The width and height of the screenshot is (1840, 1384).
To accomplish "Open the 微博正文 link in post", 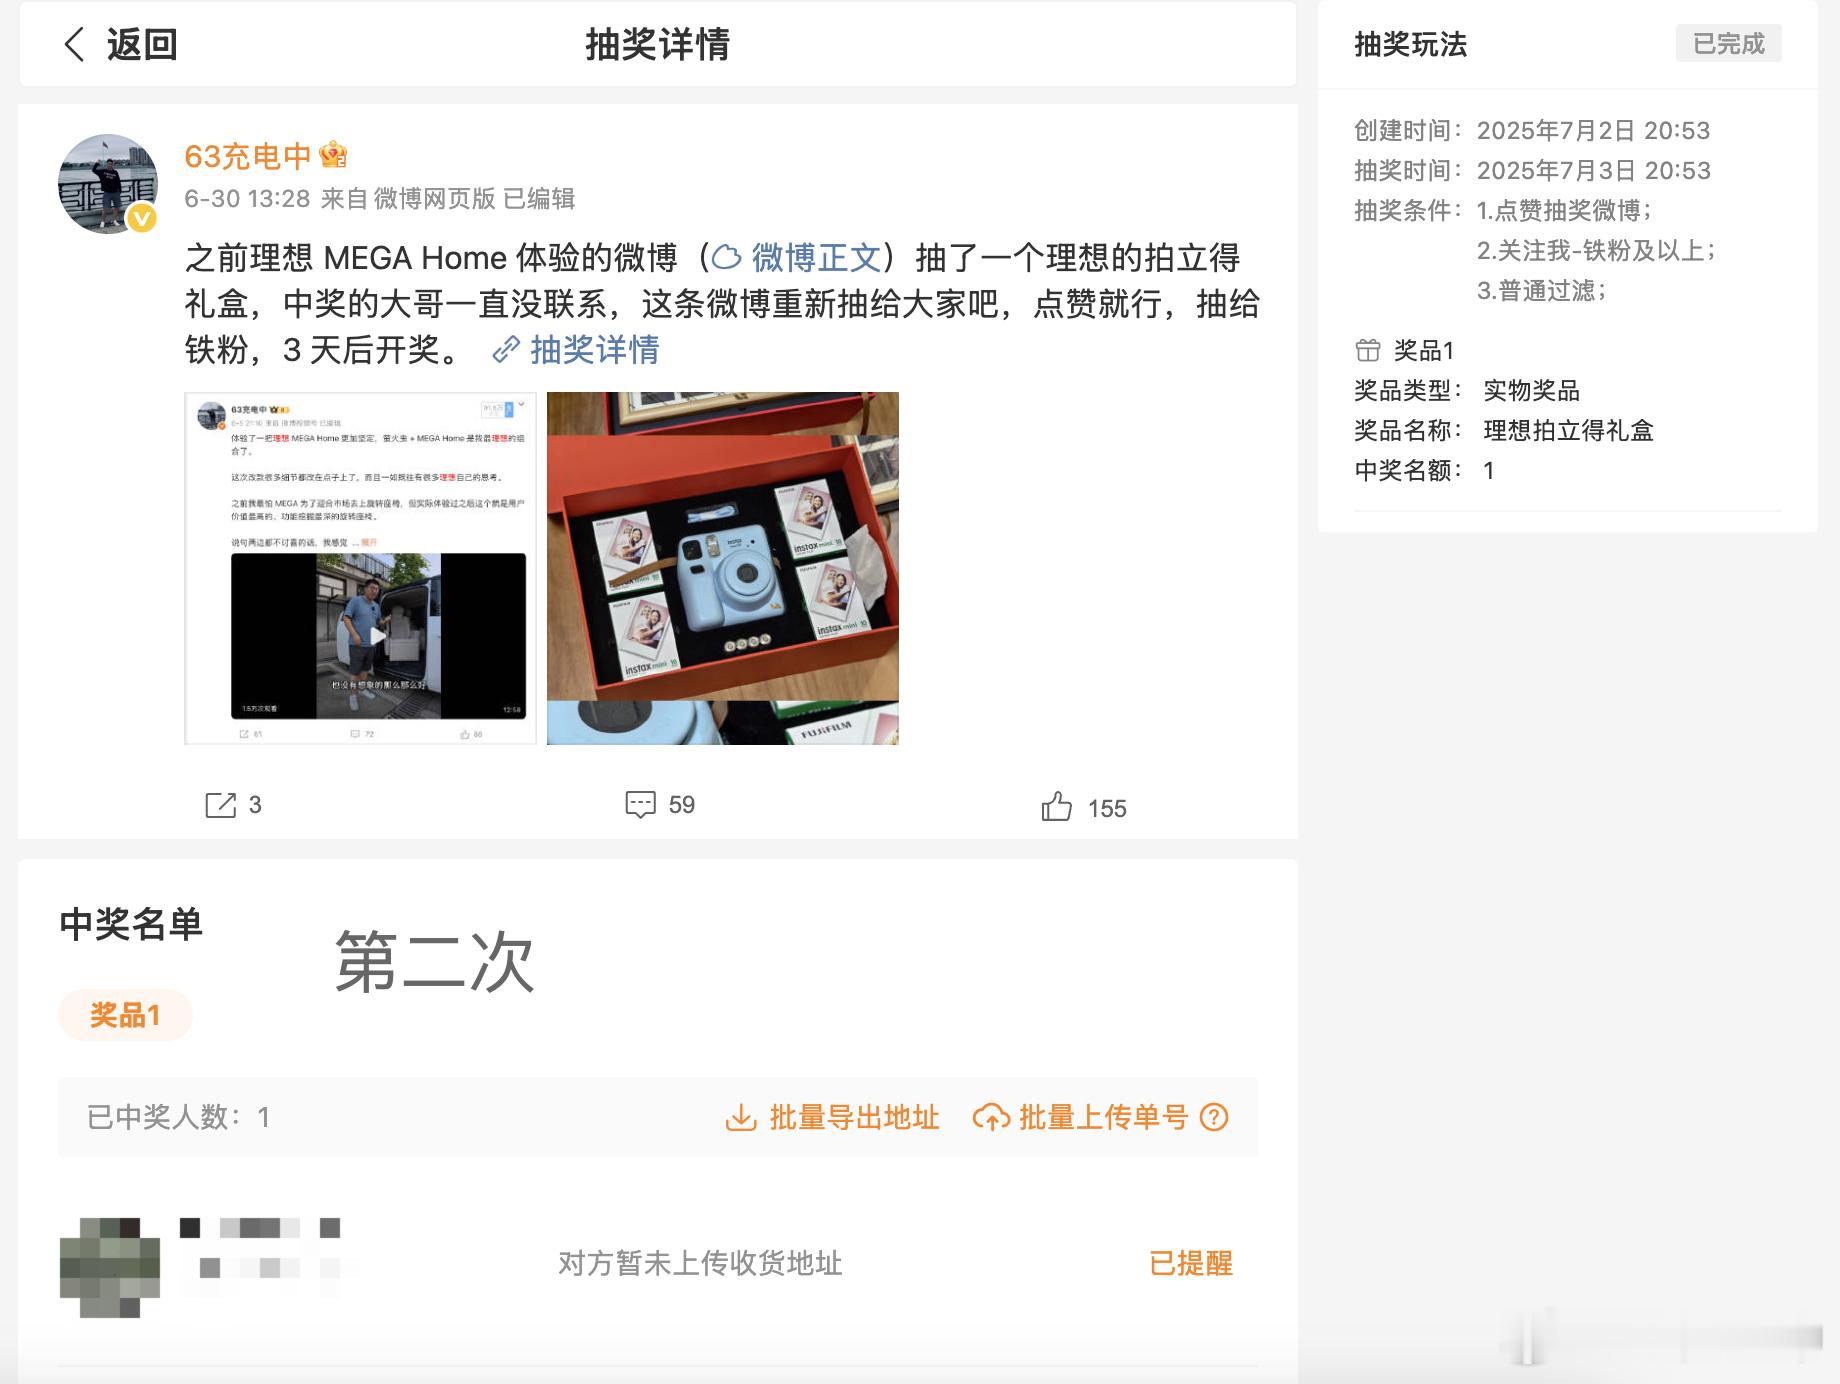I will [x=816, y=258].
